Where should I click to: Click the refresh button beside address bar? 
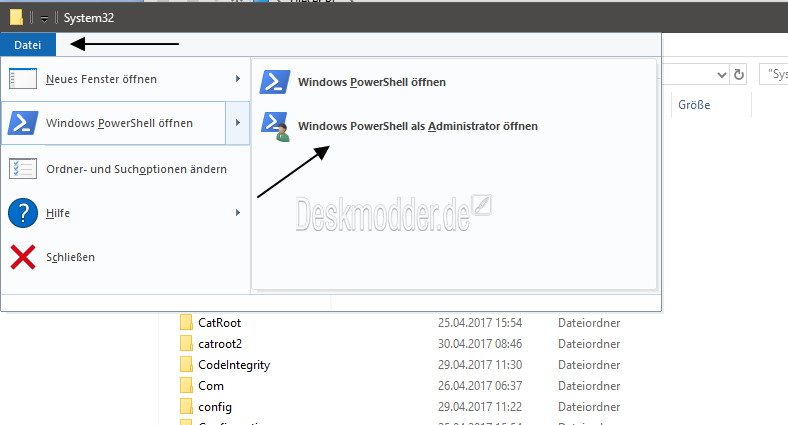[739, 75]
